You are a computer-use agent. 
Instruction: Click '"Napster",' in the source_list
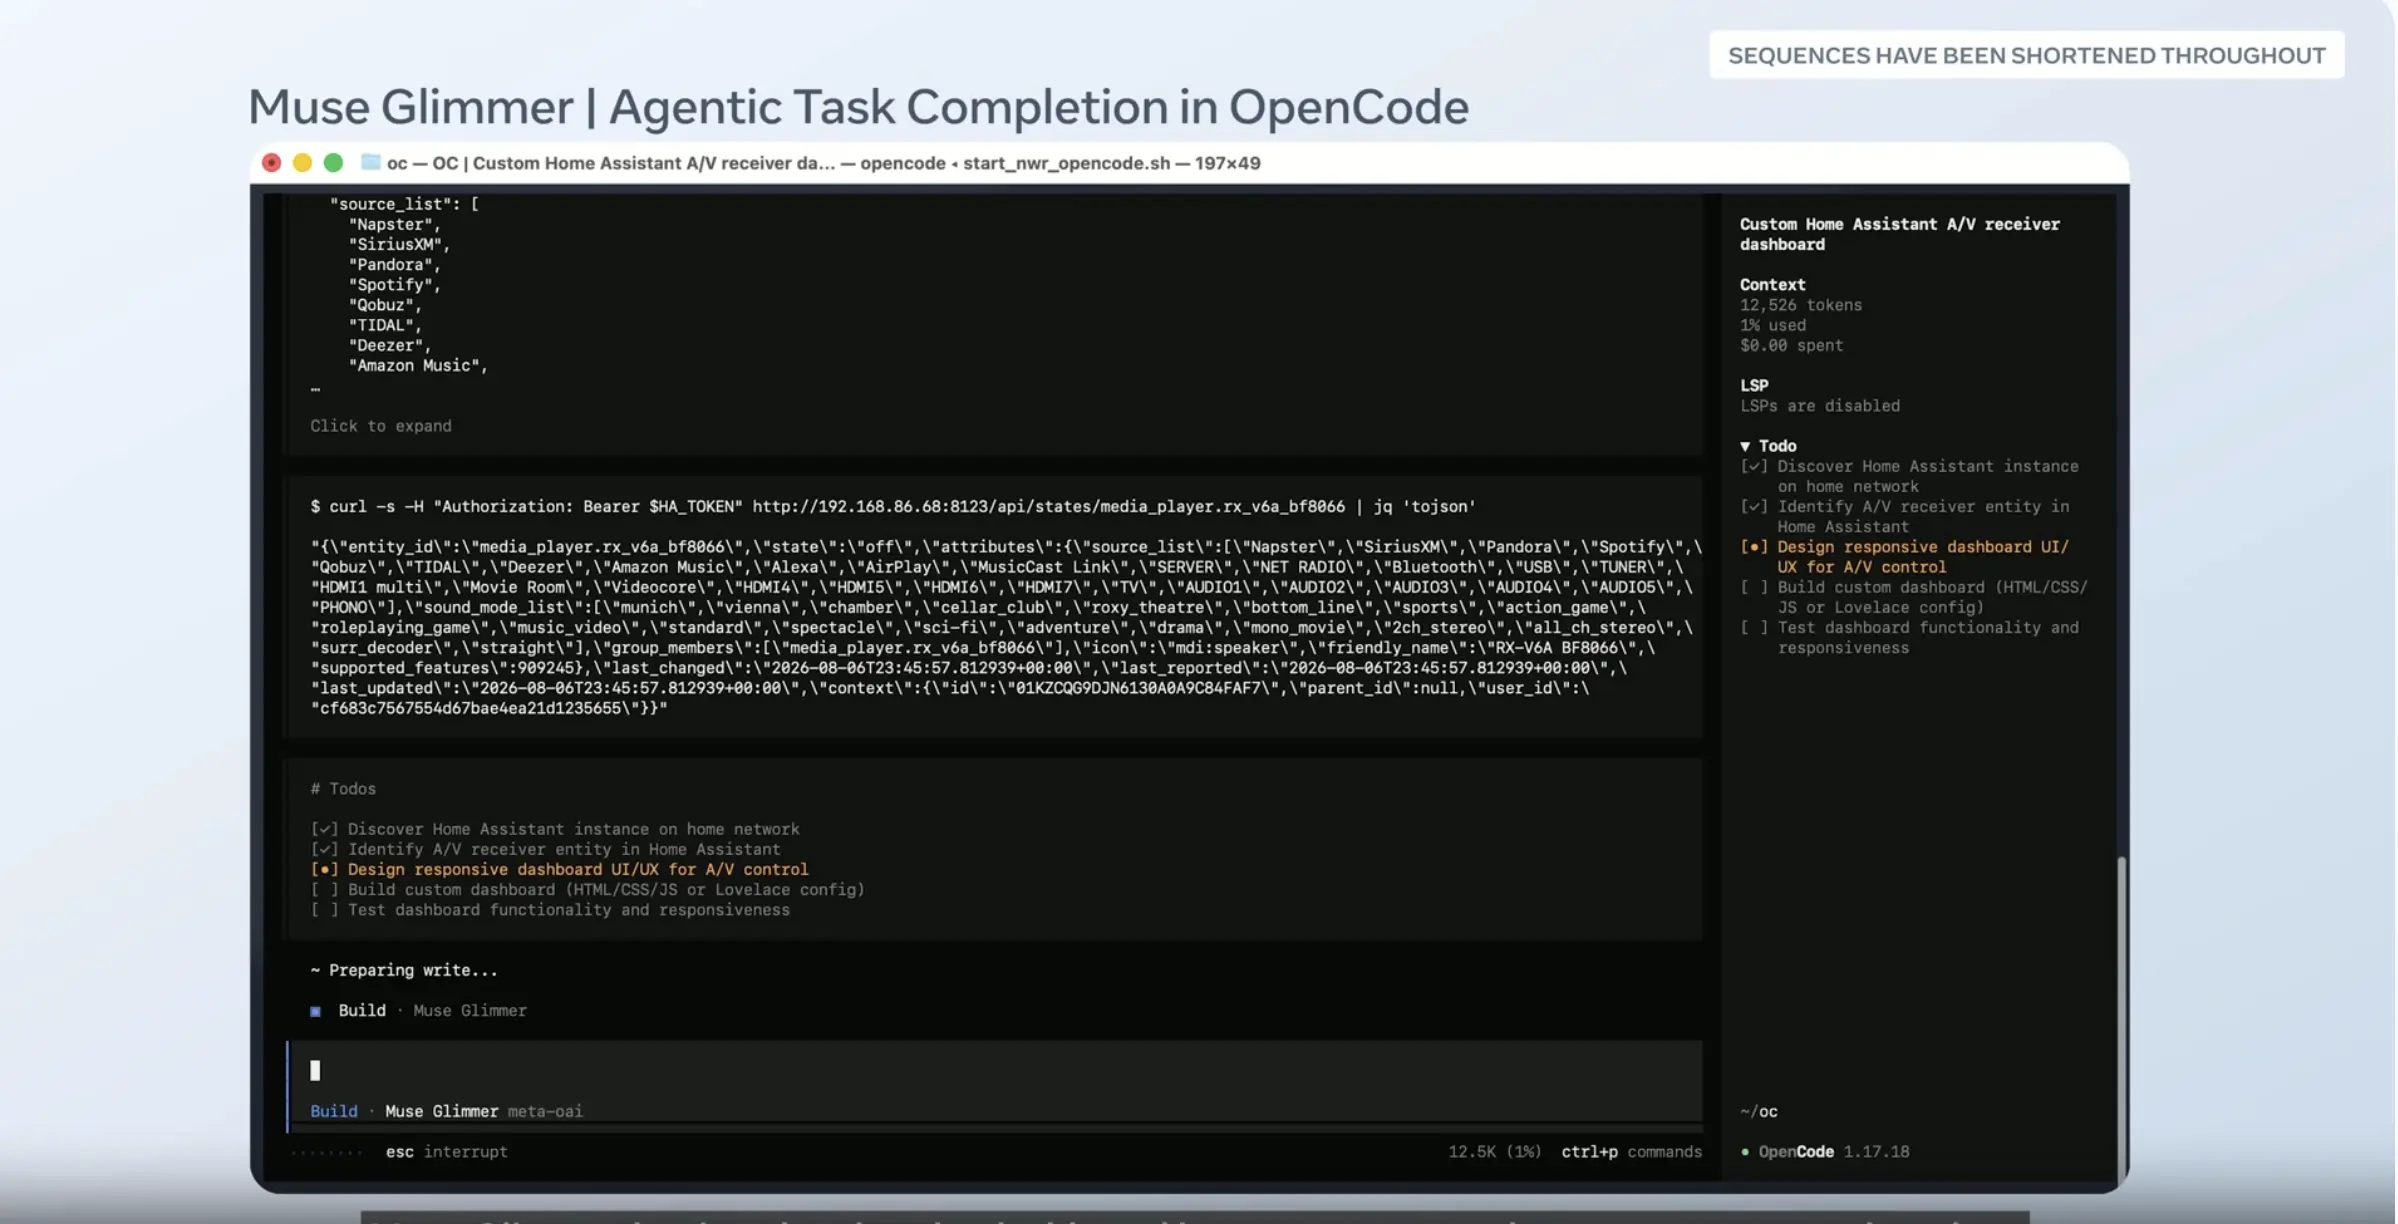point(394,224)
